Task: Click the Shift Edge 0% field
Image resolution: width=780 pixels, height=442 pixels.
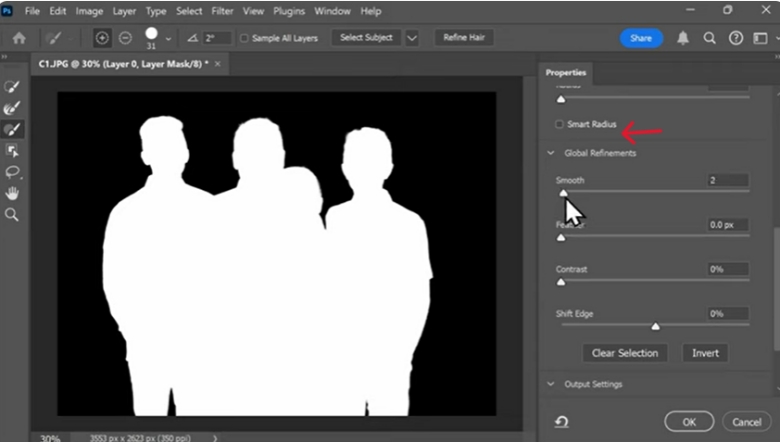Action: [728, 314]
